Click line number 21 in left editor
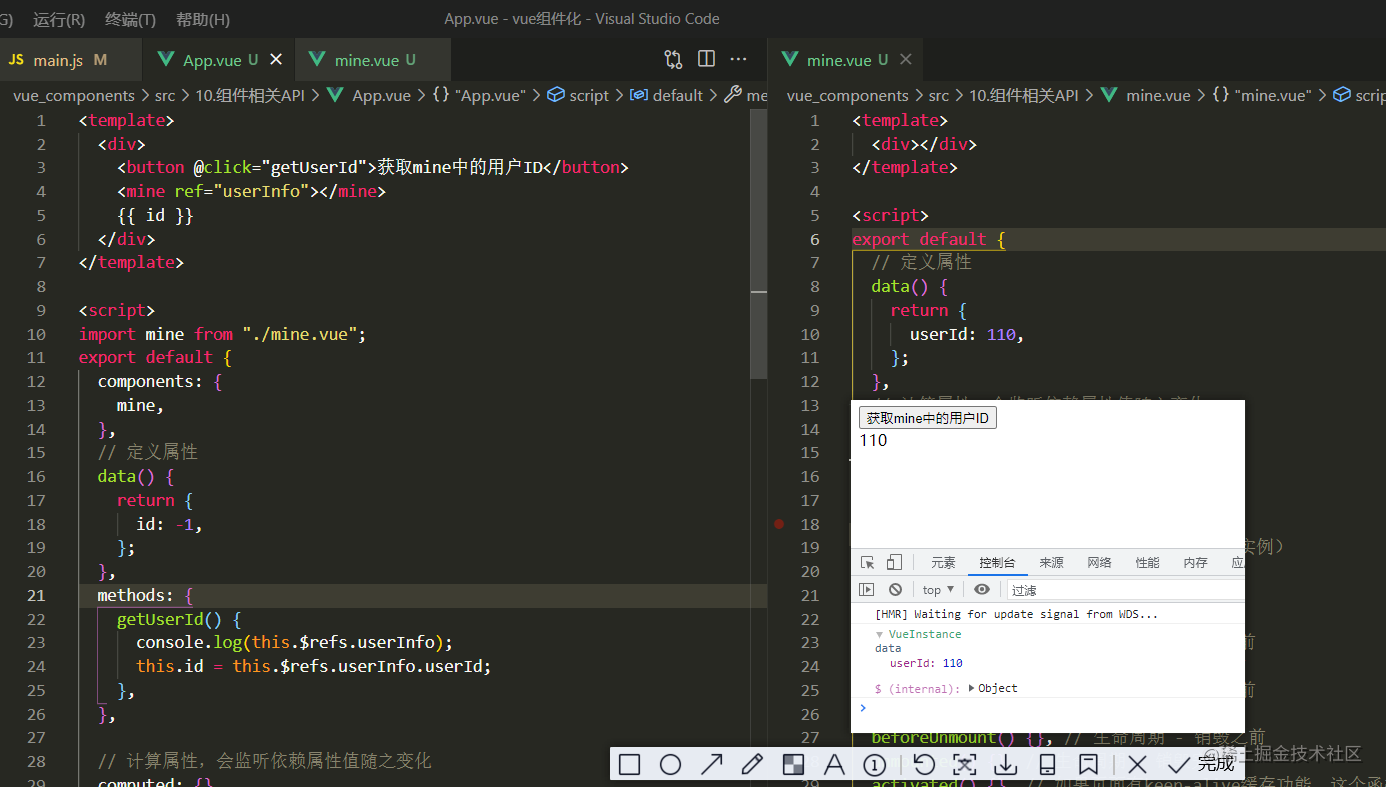This screenshot has width=1386, height=787. (36, 595)
